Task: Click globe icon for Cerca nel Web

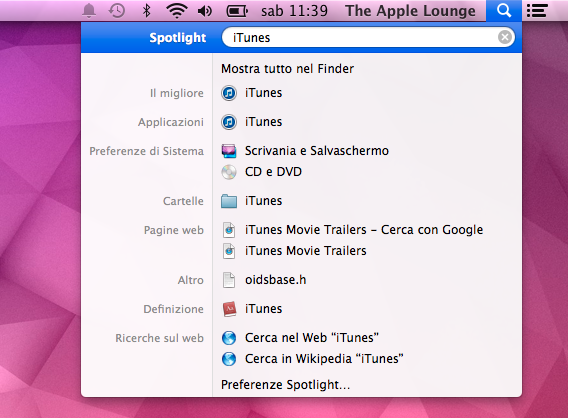Action: [229, 338]
